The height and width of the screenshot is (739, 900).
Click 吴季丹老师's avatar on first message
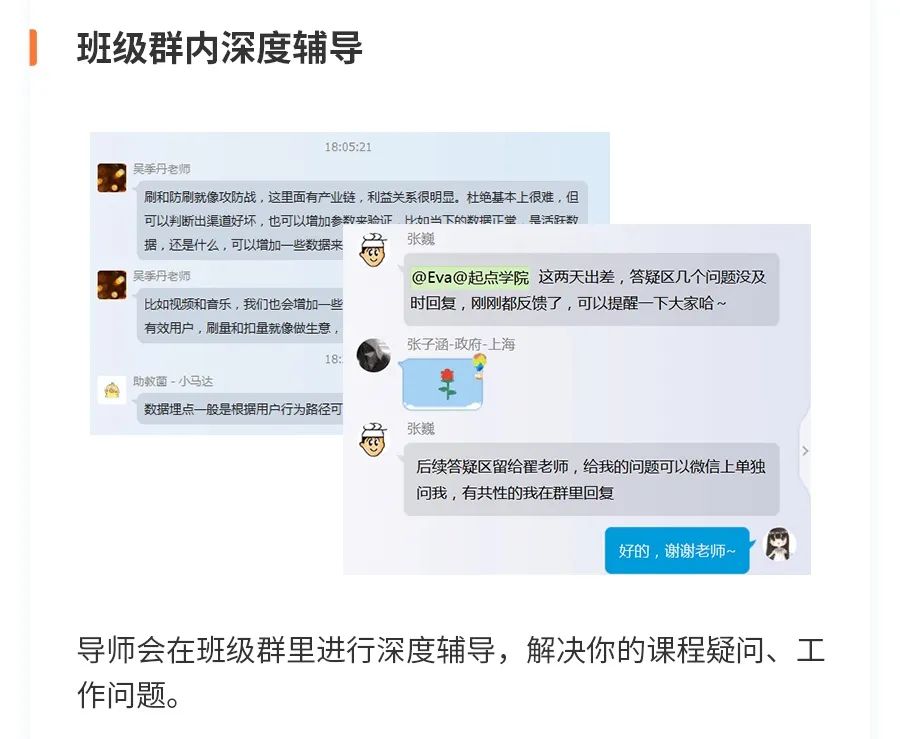[111, 178]
